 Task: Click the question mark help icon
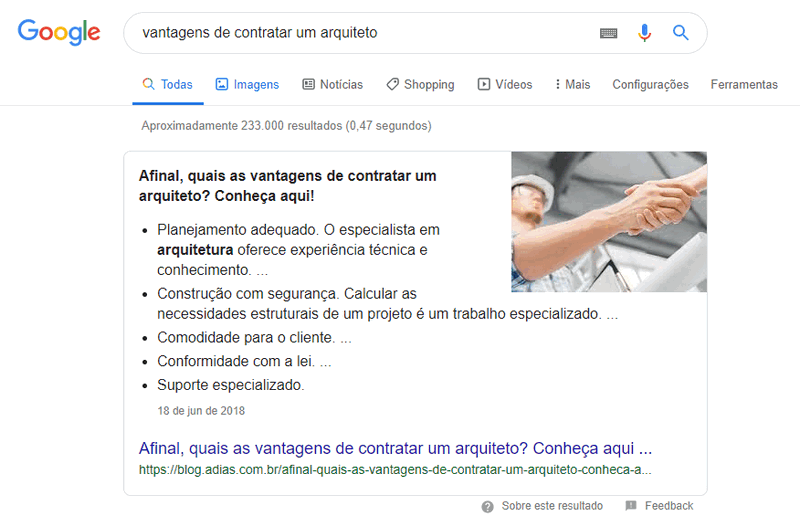487,507
